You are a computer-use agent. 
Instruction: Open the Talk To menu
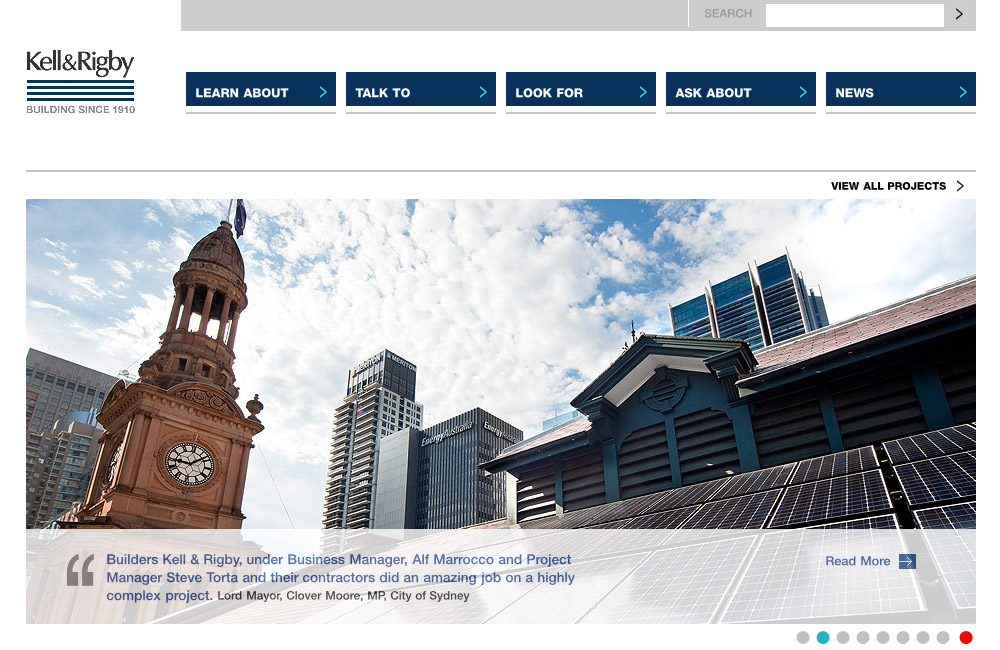[x=420, y=92]
